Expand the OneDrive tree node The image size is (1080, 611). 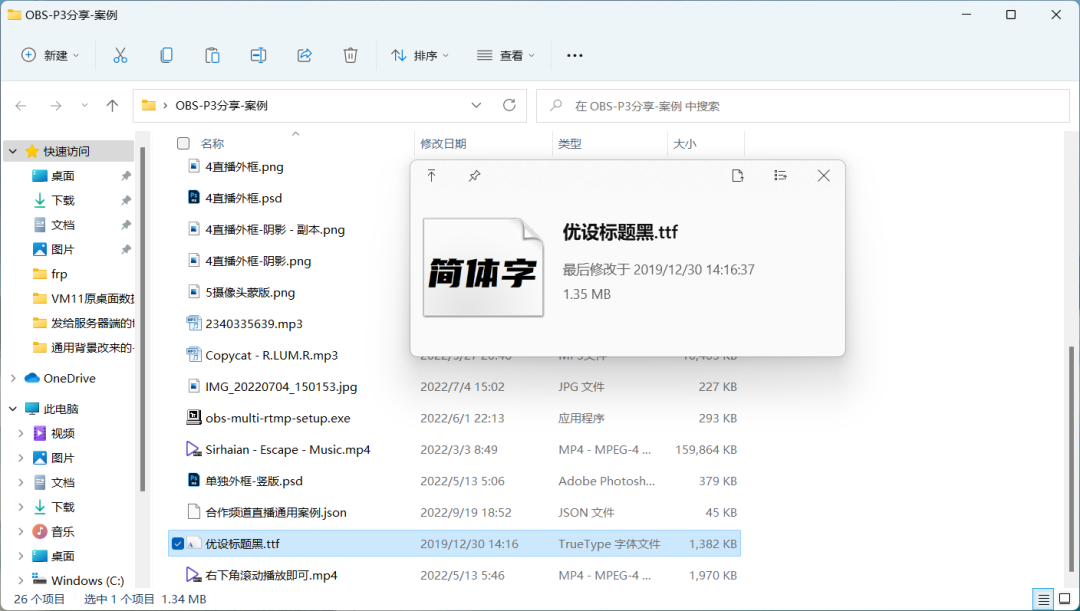point(13,378)
